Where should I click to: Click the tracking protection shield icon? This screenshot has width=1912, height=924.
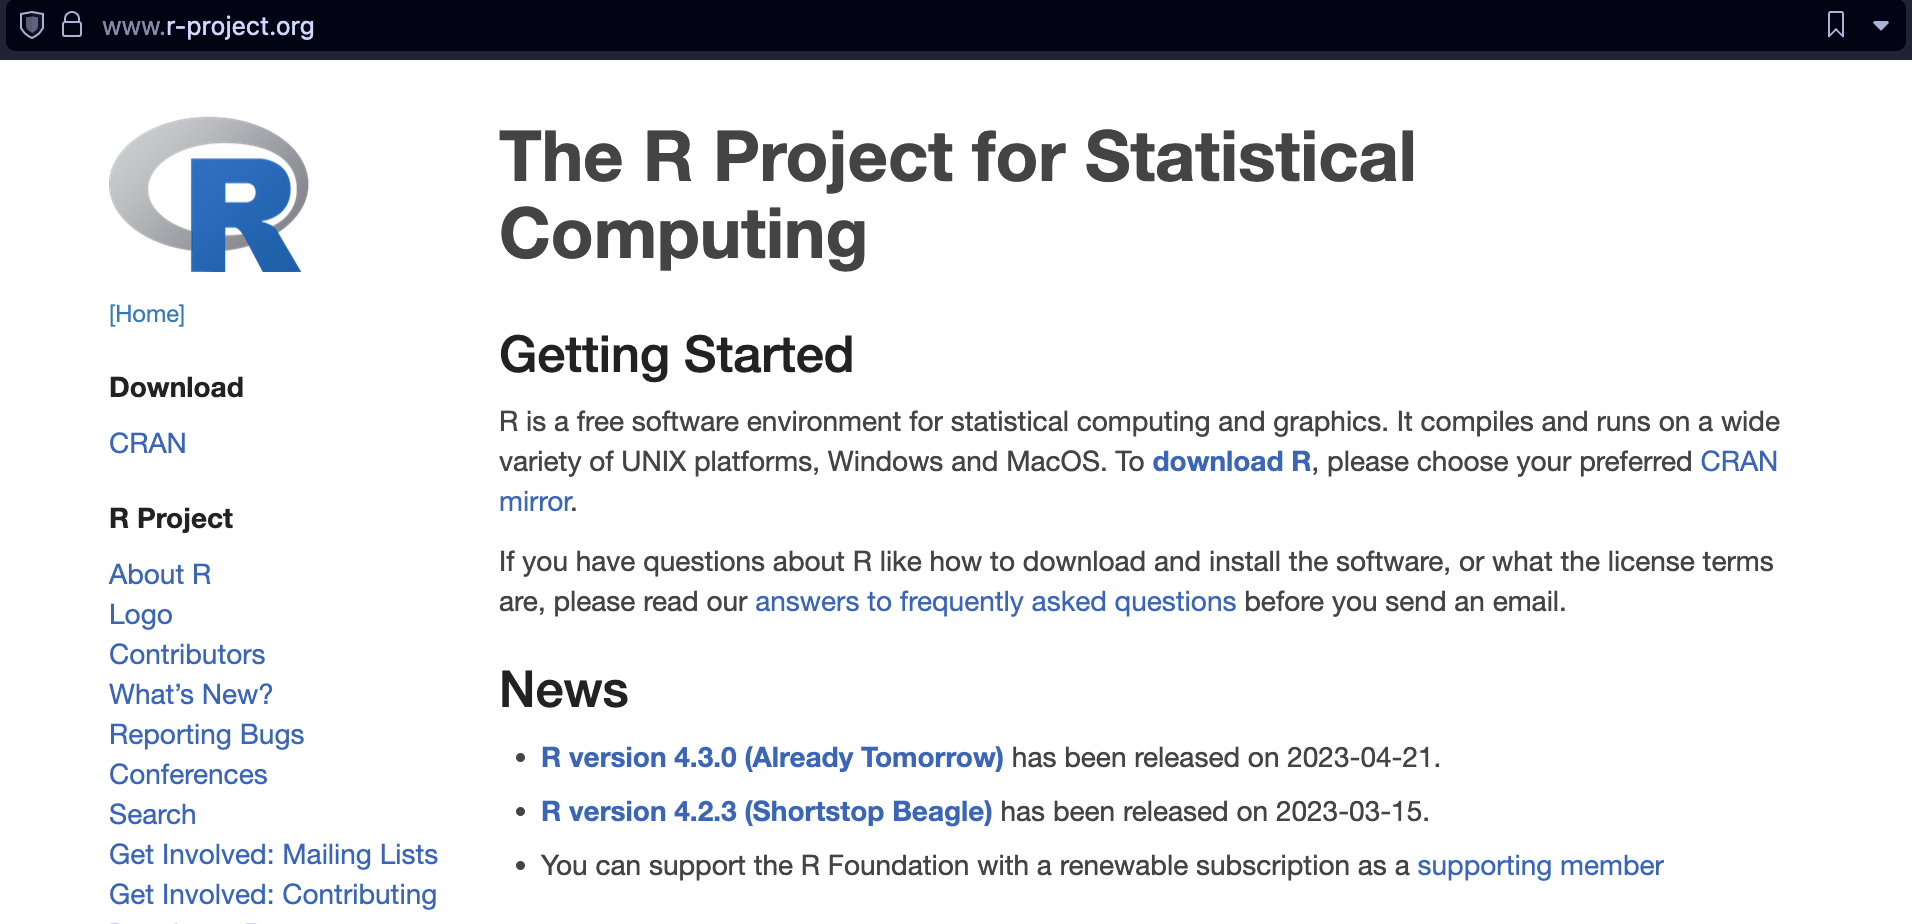pos(33,25)
